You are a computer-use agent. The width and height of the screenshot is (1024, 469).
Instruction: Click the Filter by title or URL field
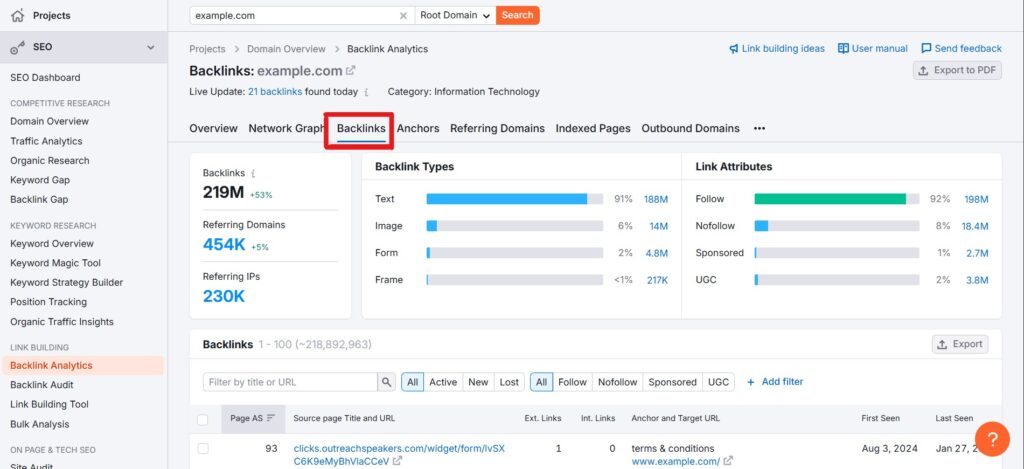pos(290,382)
